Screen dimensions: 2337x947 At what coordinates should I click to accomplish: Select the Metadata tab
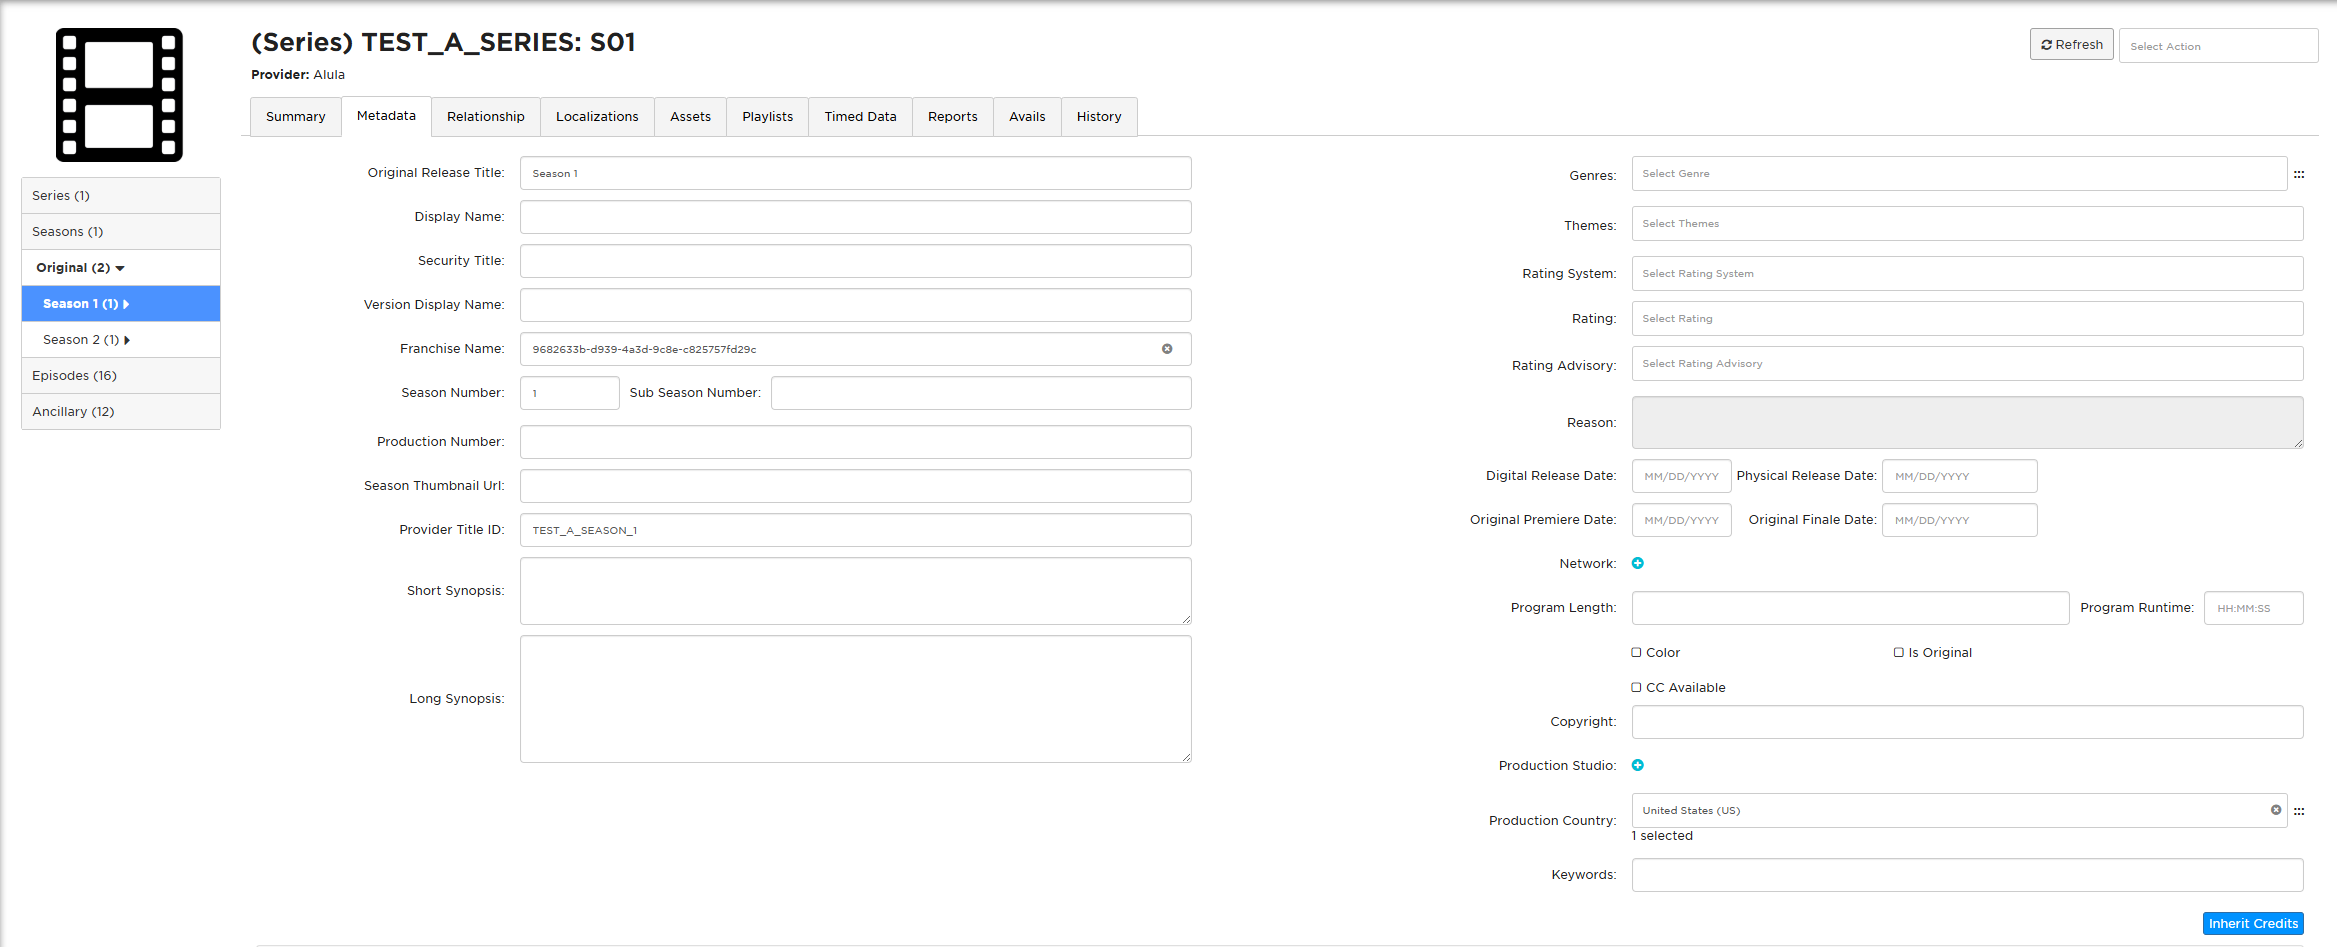coord(386,116)
